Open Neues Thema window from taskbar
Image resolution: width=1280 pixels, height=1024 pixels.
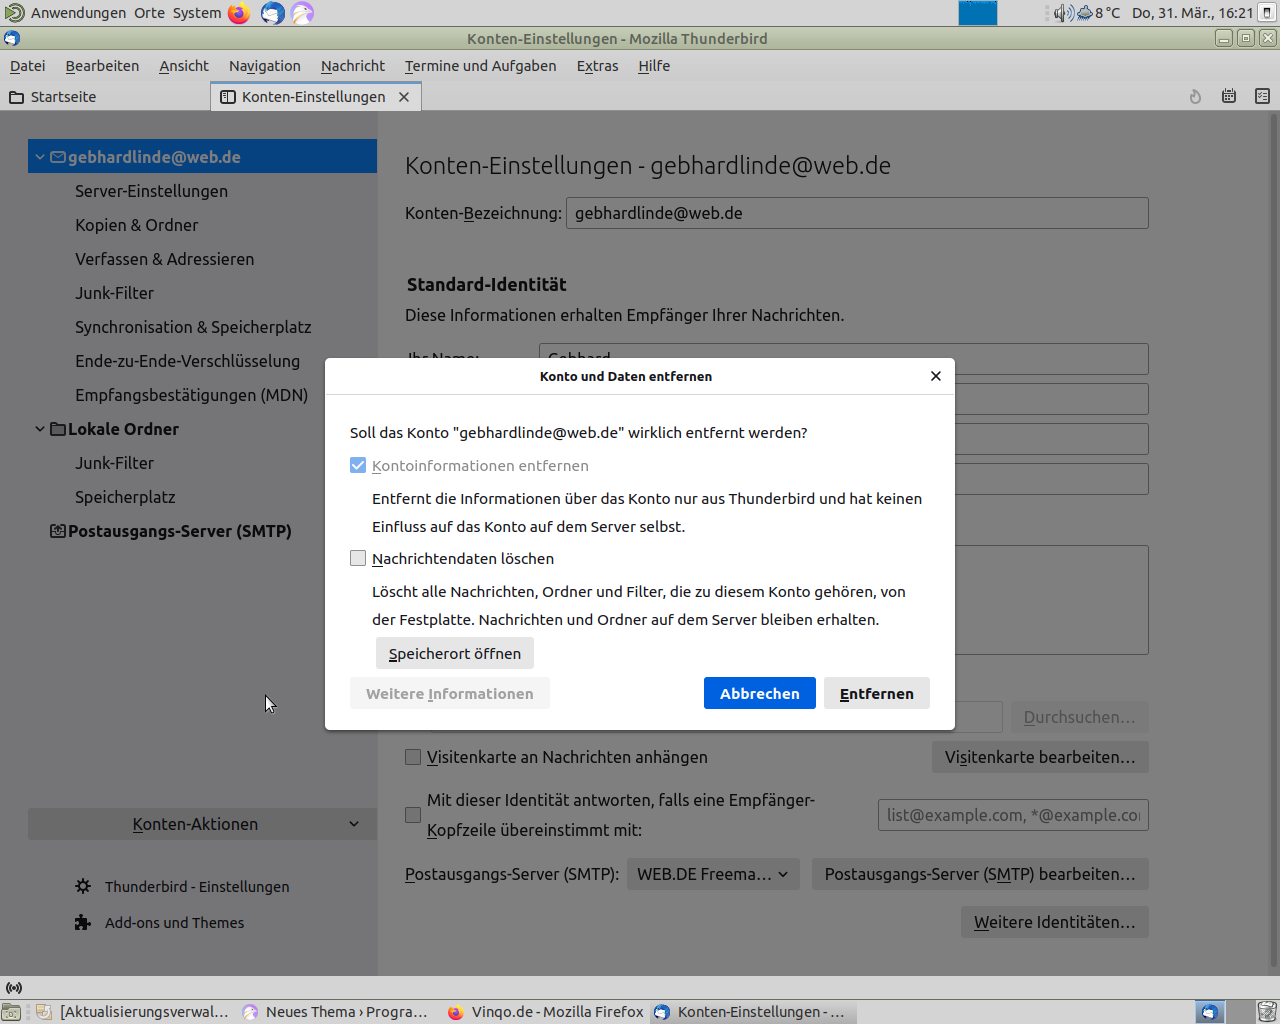(x=336, y=1012)
